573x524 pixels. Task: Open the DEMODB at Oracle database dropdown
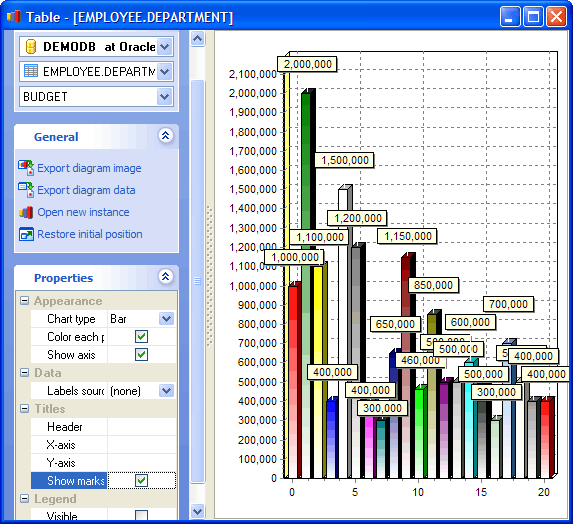[165, 47]
